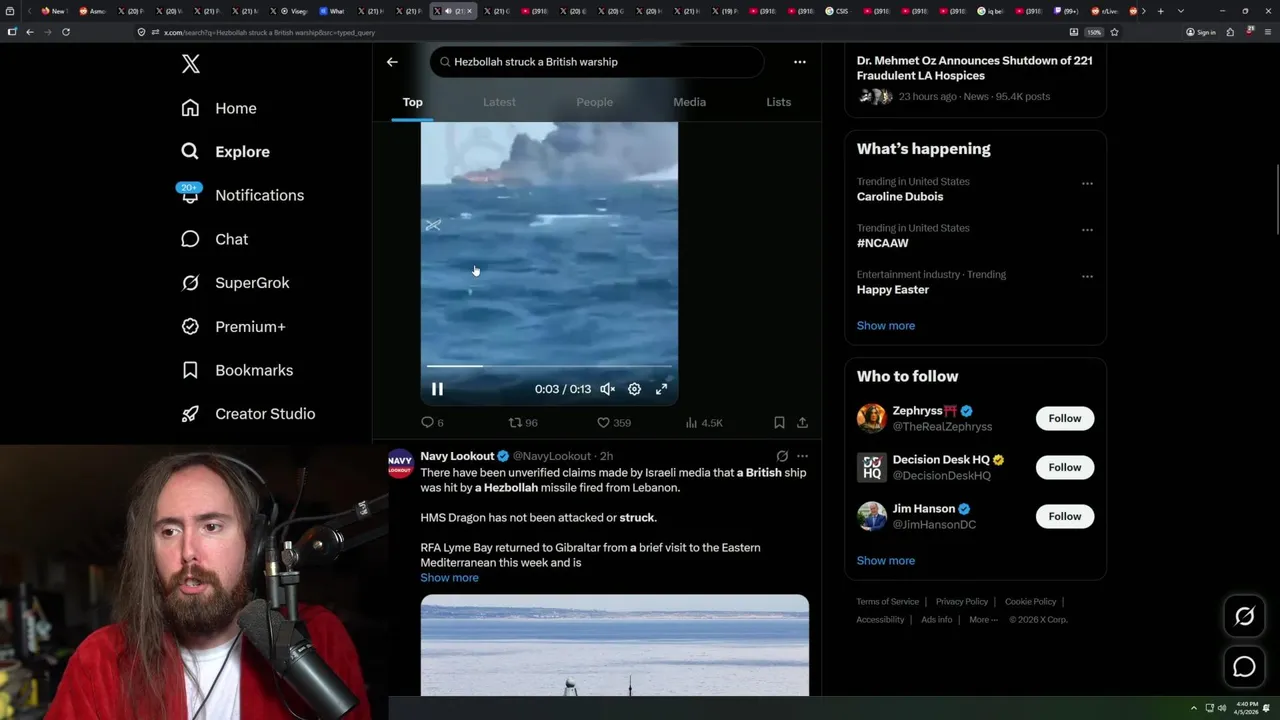The height and width of the screenshot is (720, 1280).
Task: Go to Home in the sidebar
Action: [x=219, y=108]
